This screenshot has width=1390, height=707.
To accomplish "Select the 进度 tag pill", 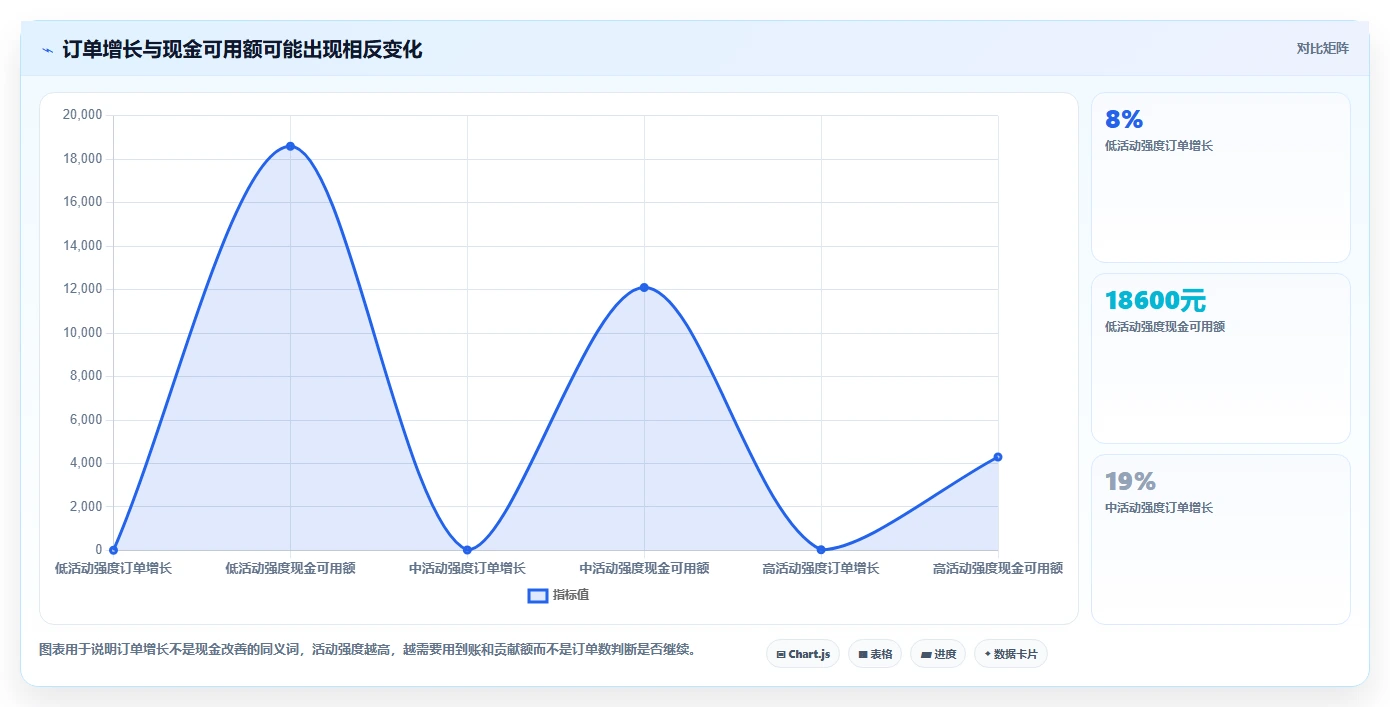I will [x=938, y=654].
